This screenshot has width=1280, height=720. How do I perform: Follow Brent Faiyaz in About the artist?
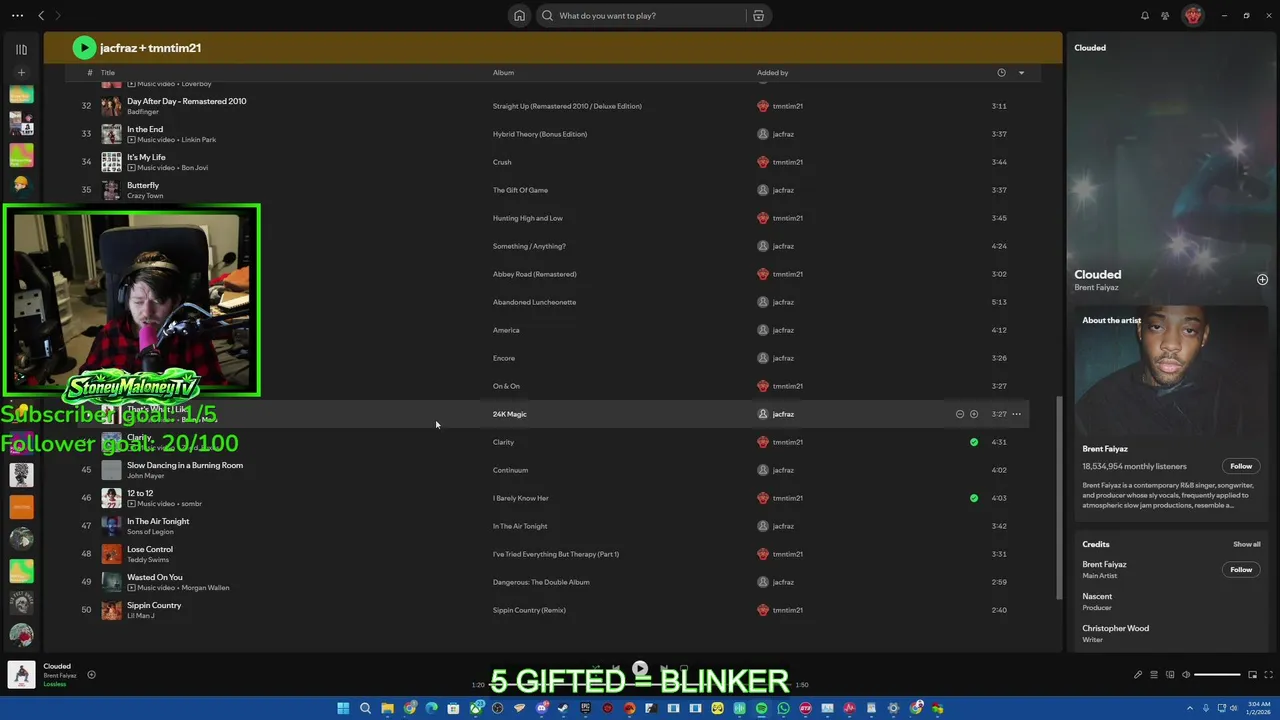tap(1241, 466)
